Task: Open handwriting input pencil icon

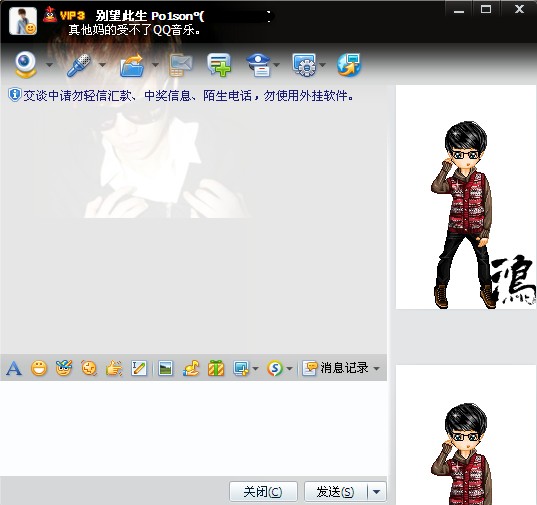Action: tap(139, 368)
